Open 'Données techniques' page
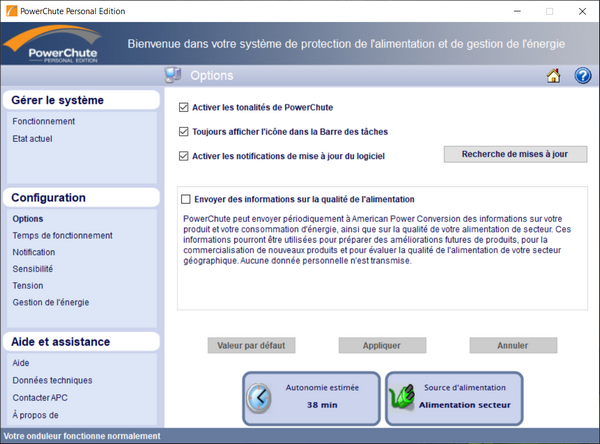 coord(52,380)
